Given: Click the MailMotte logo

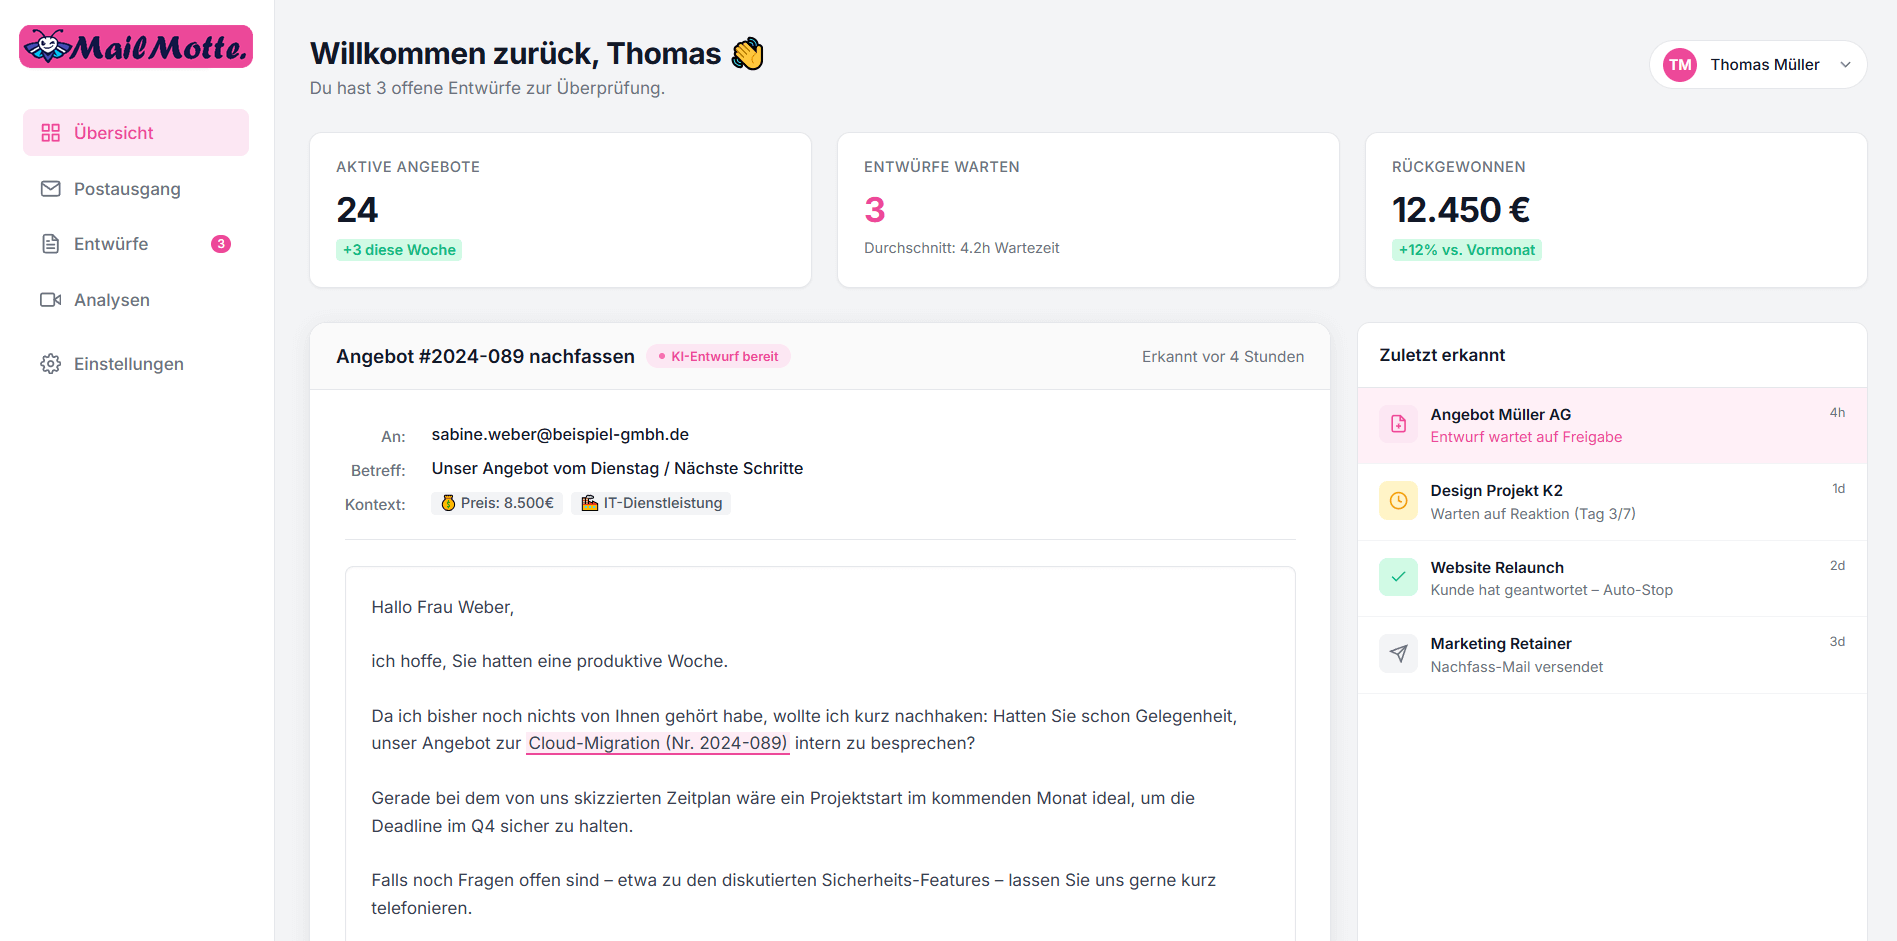Looking at the screenshot, I should click(136, 47).
